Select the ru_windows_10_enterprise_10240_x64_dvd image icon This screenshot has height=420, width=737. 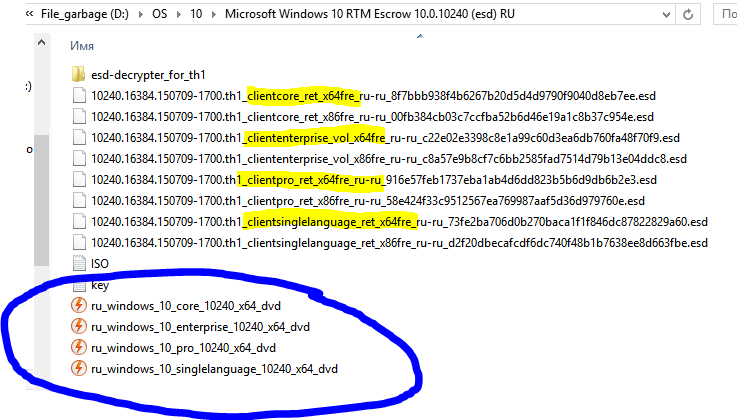[x=79, y=327]
